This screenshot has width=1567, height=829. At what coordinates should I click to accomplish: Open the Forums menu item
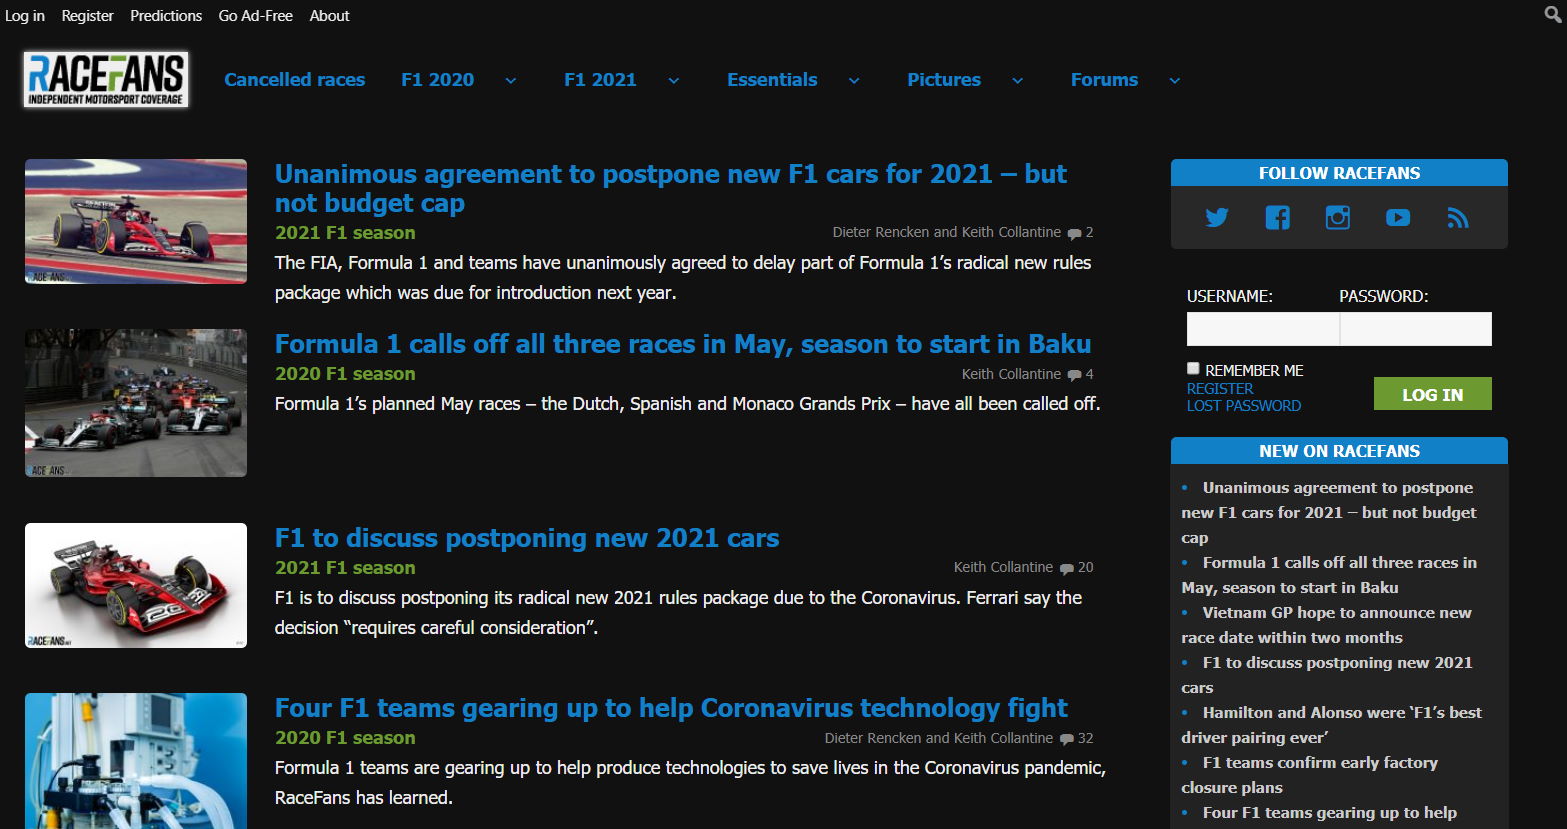(1104, 80)
